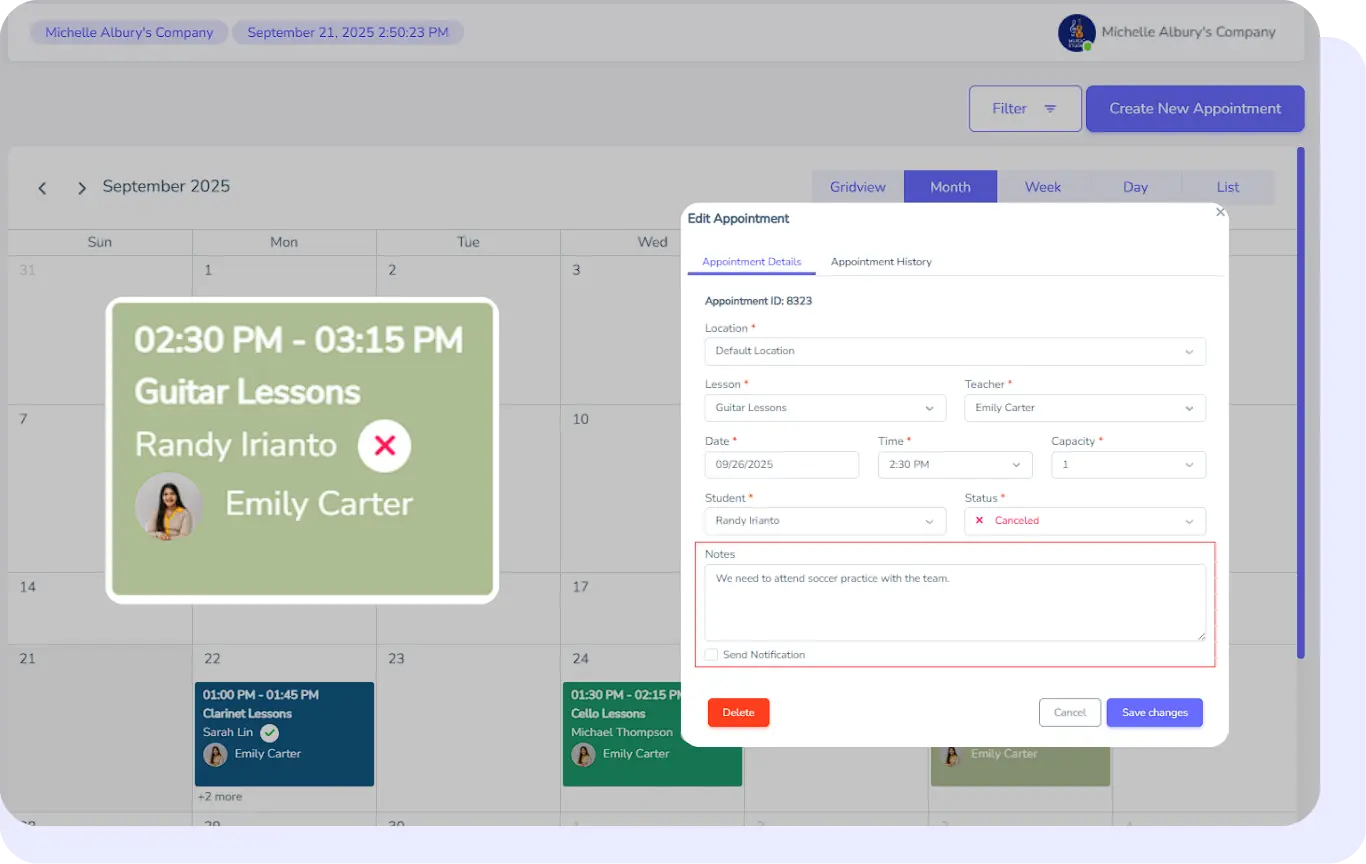Click the green check icon next to Sarah Lin
1366x864 pixels.
(269, 733)
